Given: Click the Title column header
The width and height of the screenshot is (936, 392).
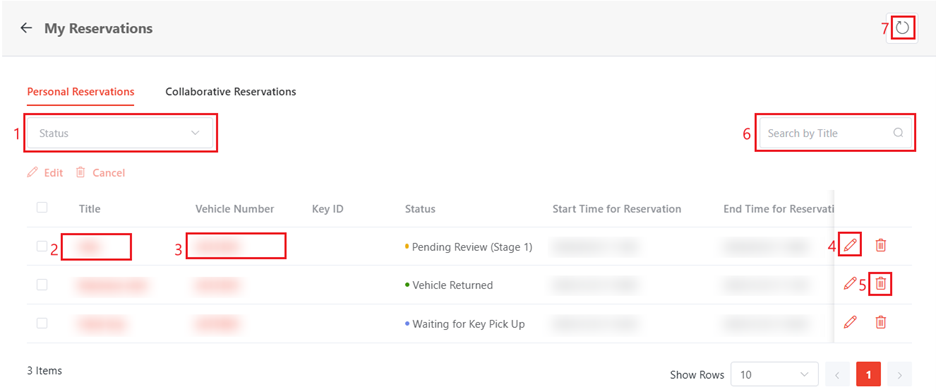Looking at the screenshot, I should tap(90, 209).
